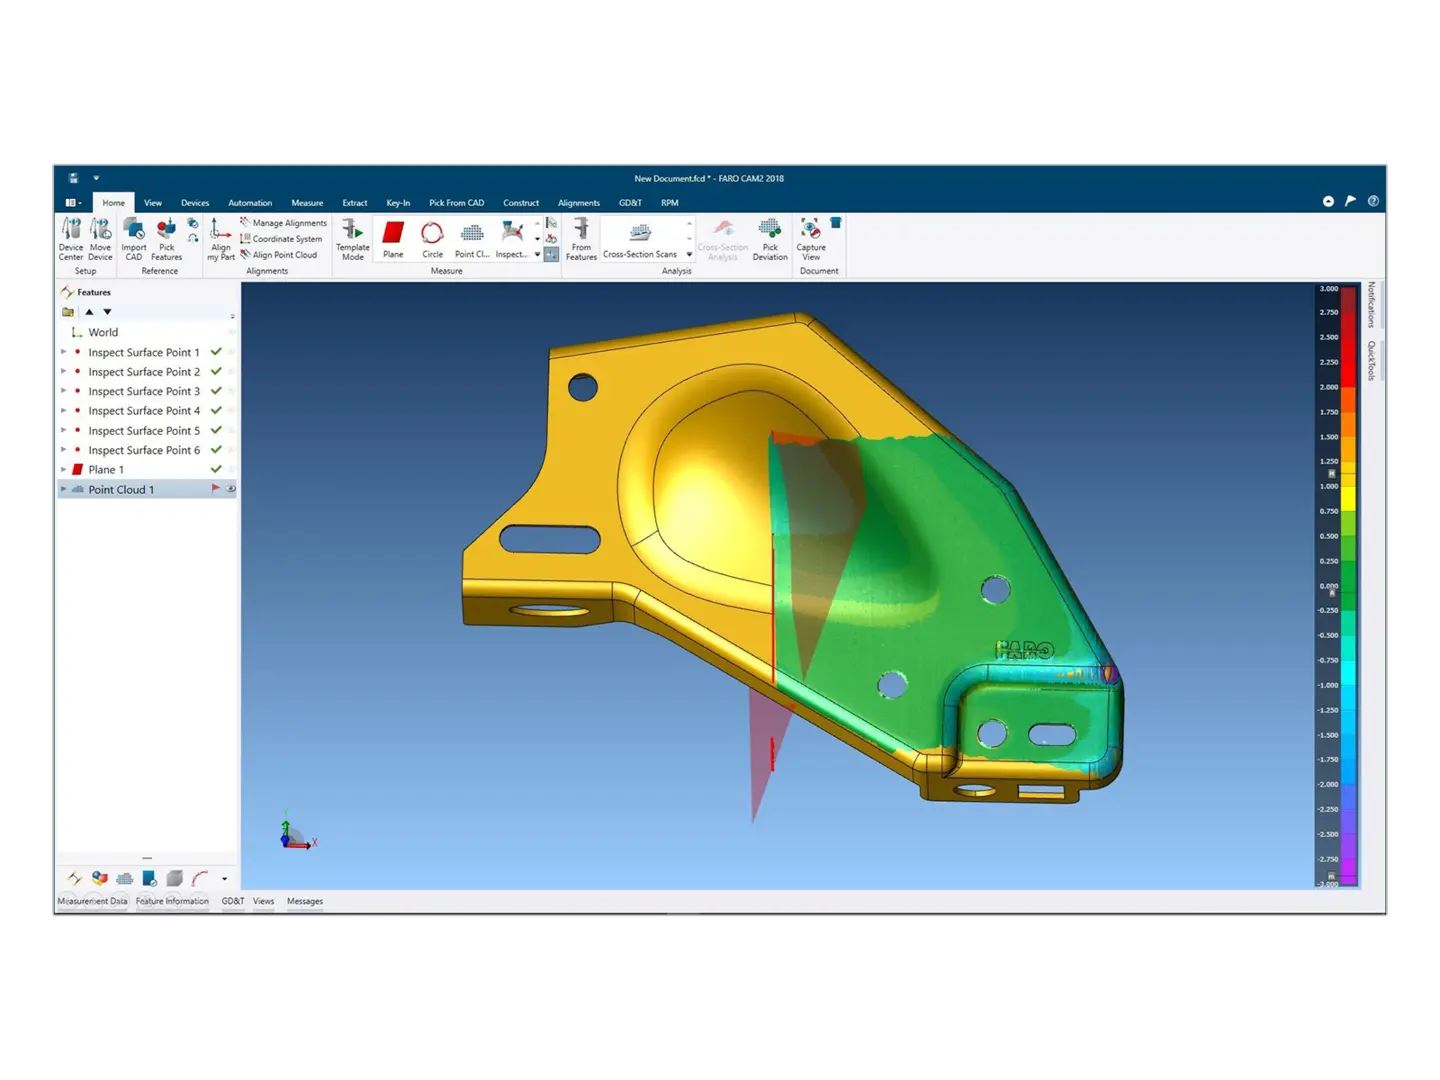
Task: Click the upper marker near 1.000 on color scale
Action: tap(1331, 473)
